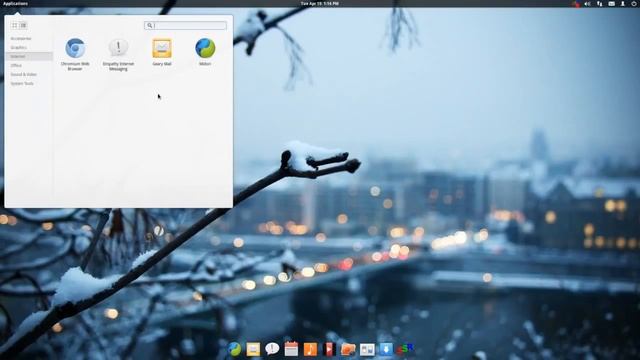Viewport: 640px width, 360px height.
Task: Launch Midori from the launcher grid
Action: [x=205, y=52]
